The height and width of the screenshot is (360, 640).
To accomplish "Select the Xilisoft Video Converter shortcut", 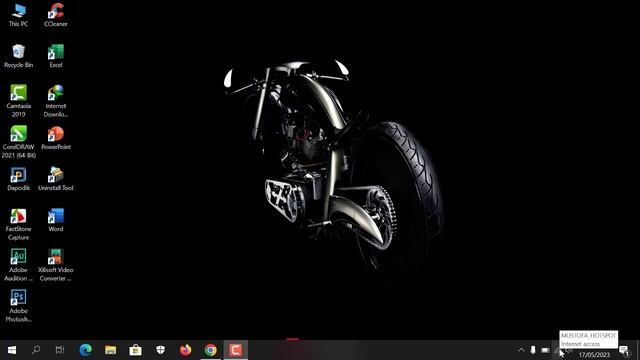I will tap(56, 265).
